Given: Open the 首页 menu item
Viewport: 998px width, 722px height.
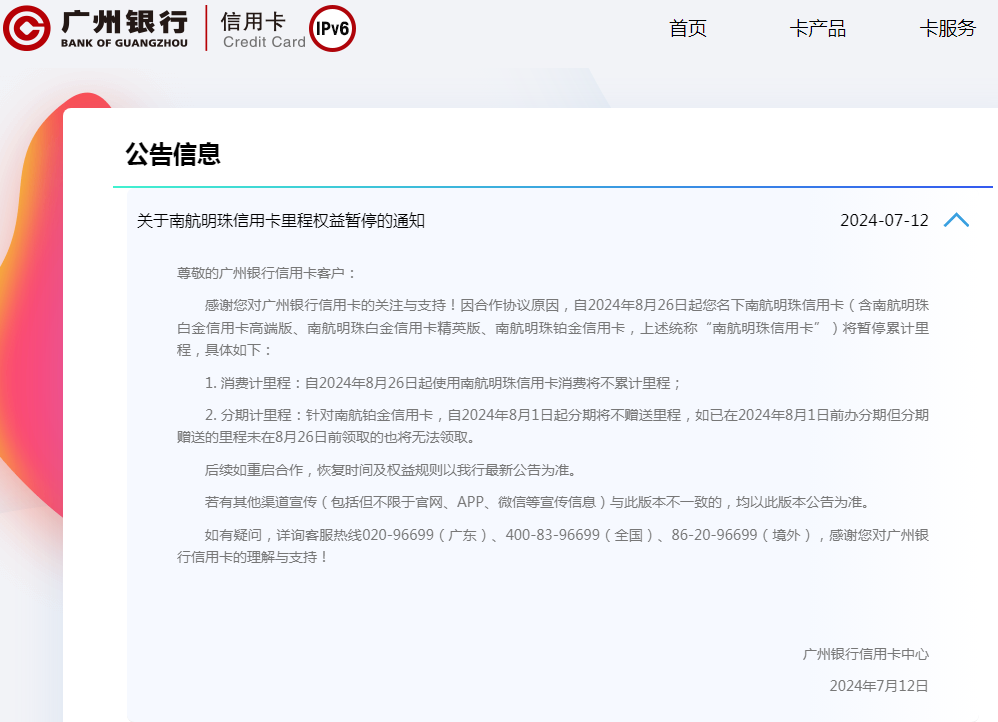Looking at the screenshot, I should (x=687, y=28).
